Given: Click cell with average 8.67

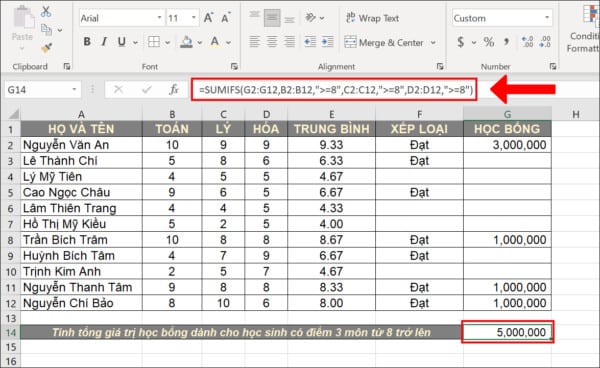Looking at the screenshot, I should (331, 240).
